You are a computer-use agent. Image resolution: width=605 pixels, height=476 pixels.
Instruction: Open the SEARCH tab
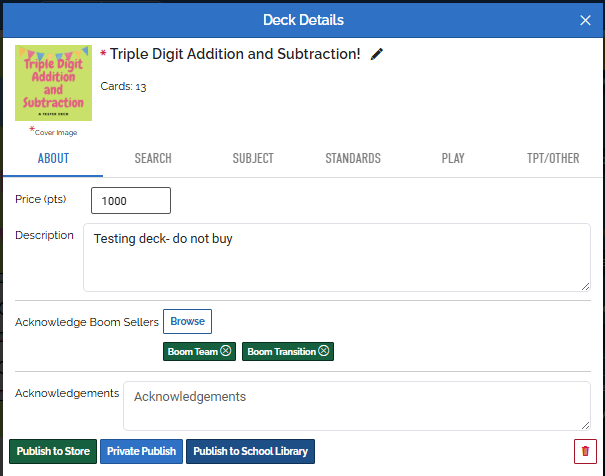pyautogui.click(x=153, y=158)
